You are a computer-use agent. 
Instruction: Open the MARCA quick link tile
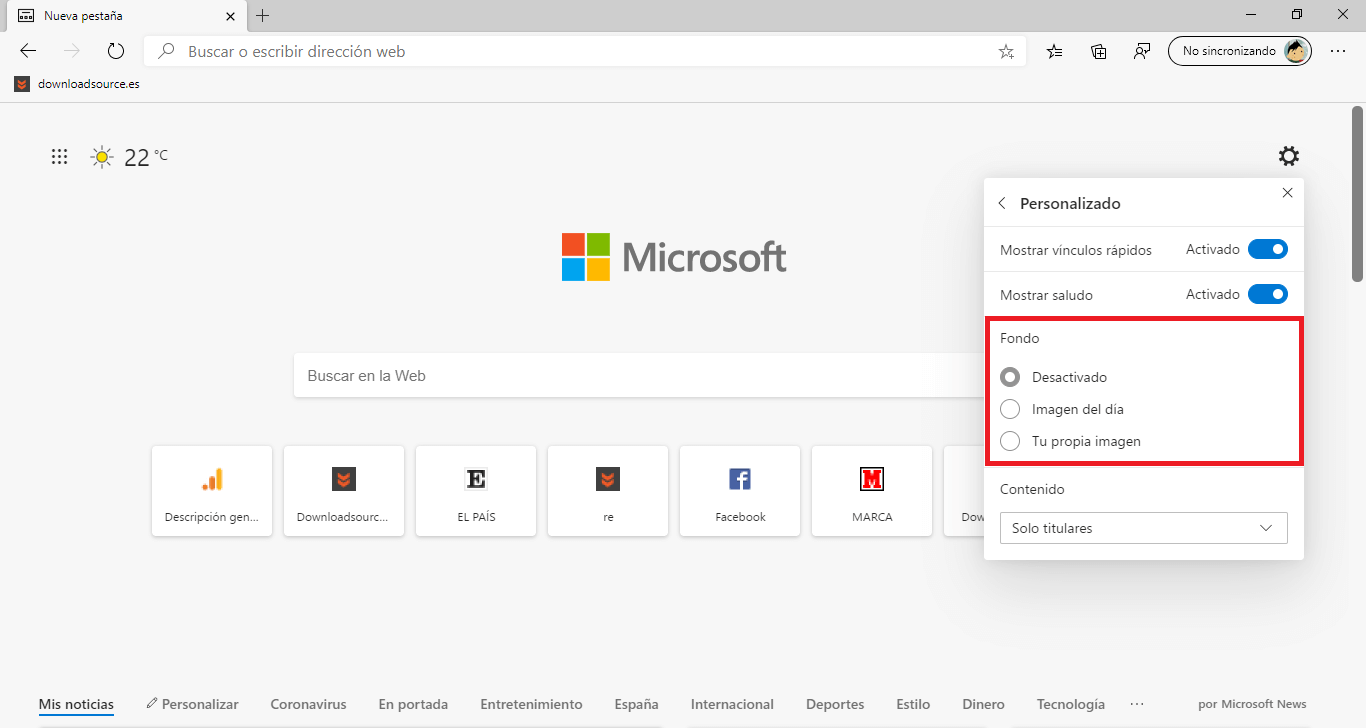coord(872,491)
